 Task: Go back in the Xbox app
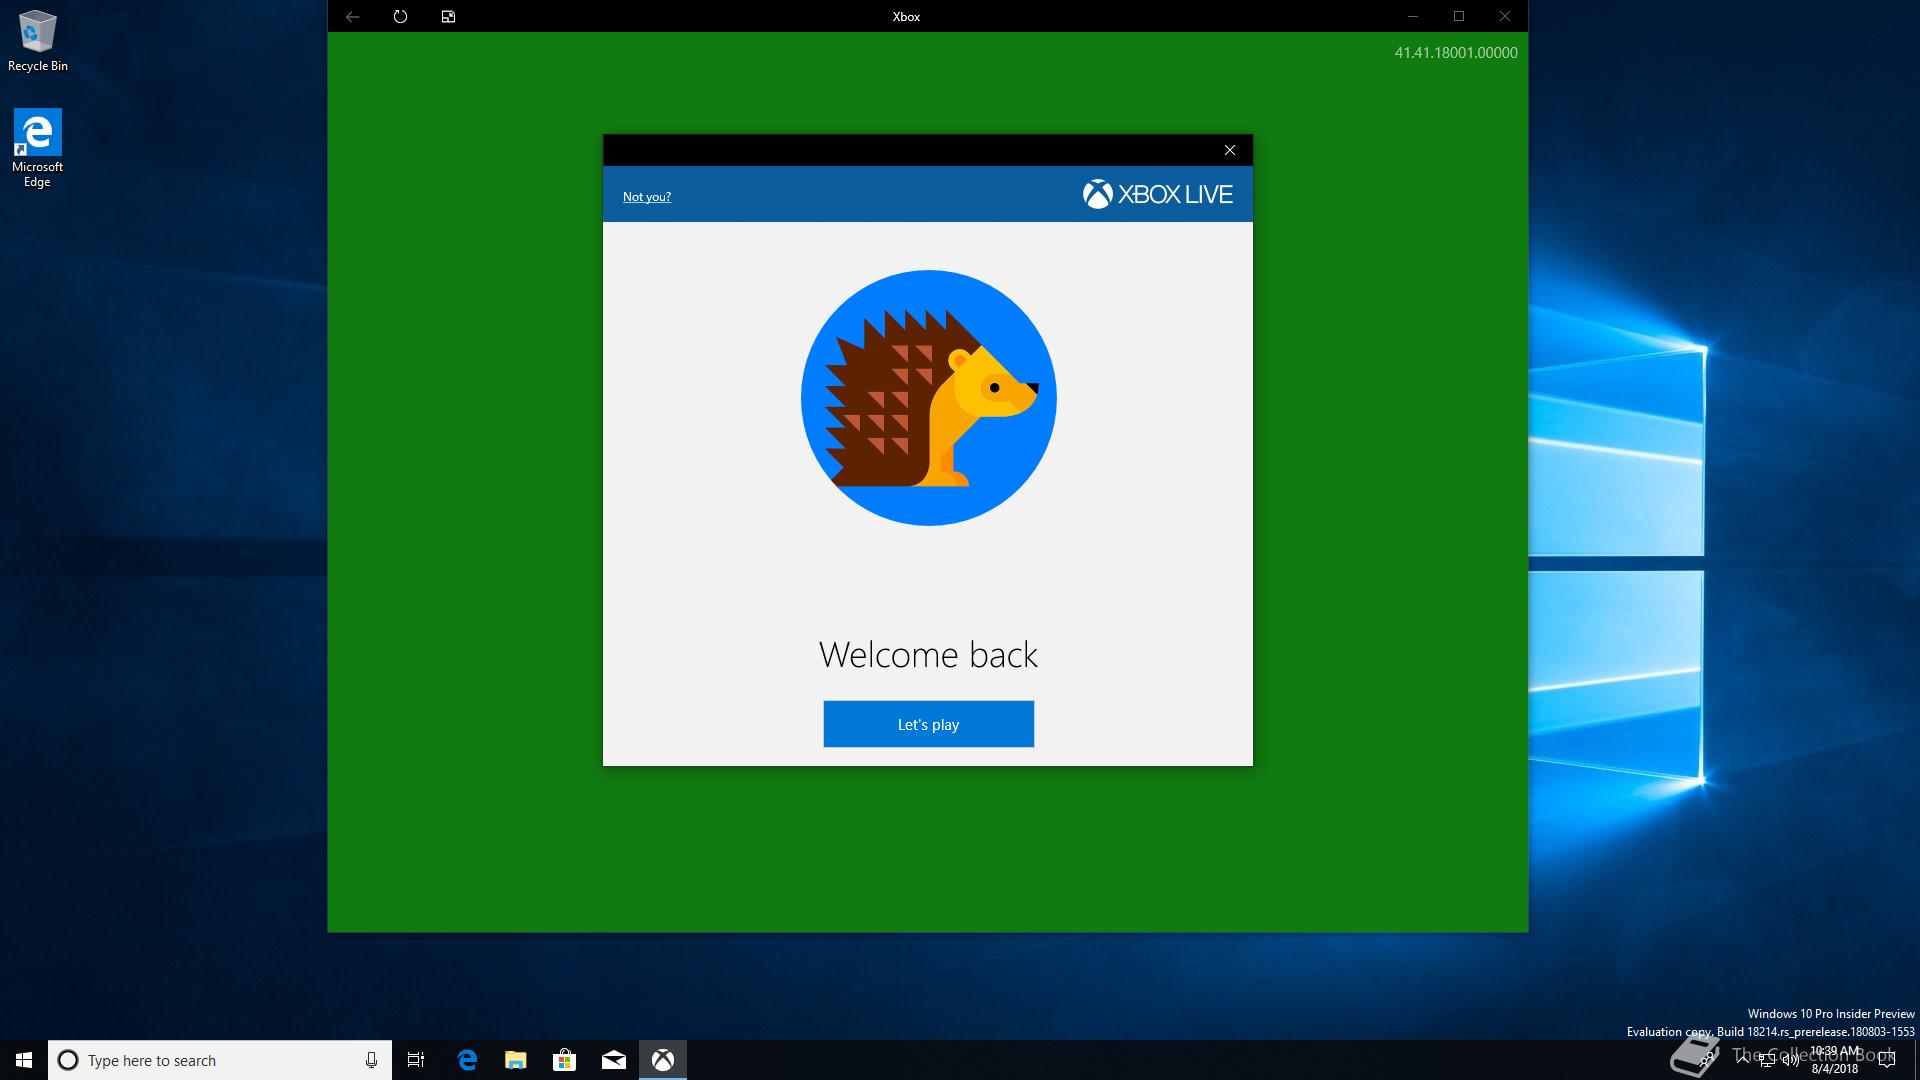point(352,16)
